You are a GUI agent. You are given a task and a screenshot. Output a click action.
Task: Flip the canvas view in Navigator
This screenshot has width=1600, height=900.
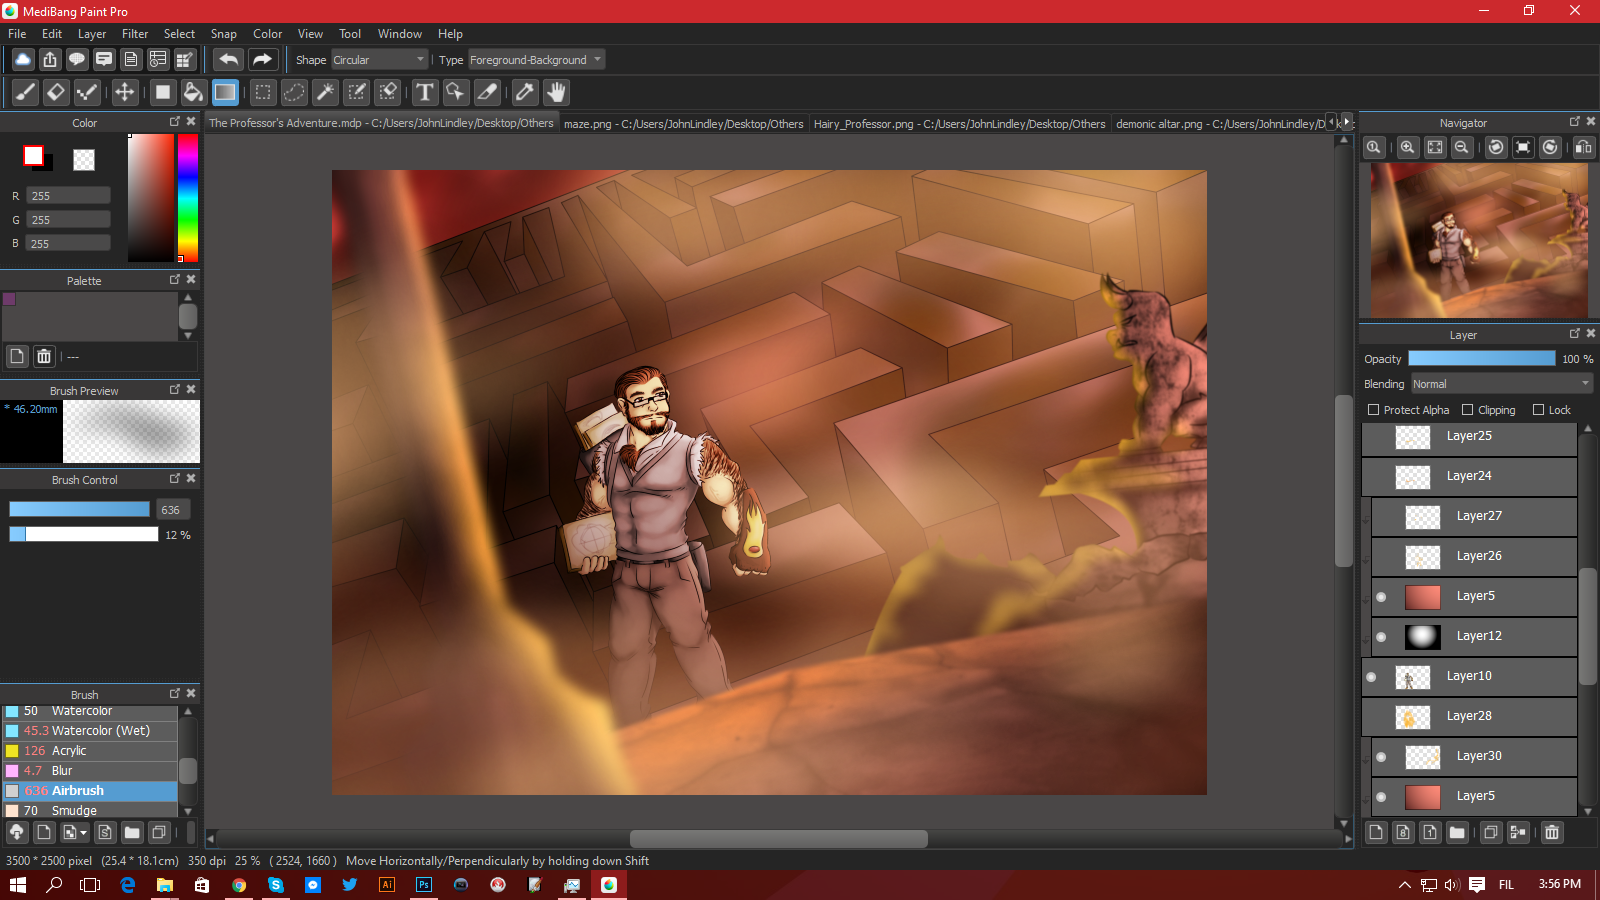1584,147
